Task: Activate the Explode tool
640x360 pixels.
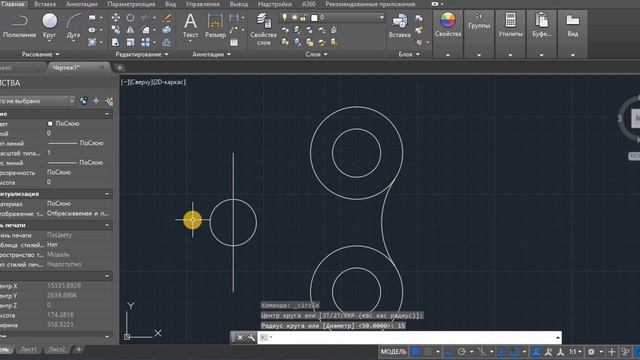Action: point(167,30)
